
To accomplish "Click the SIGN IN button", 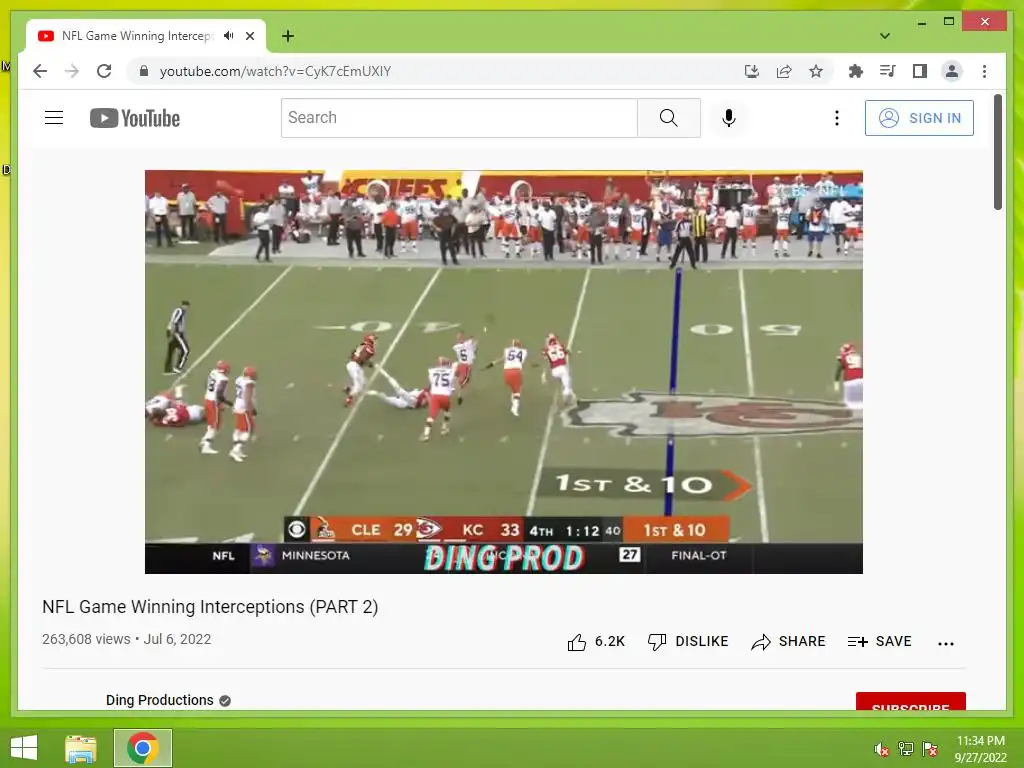I will tap(919, 118).
